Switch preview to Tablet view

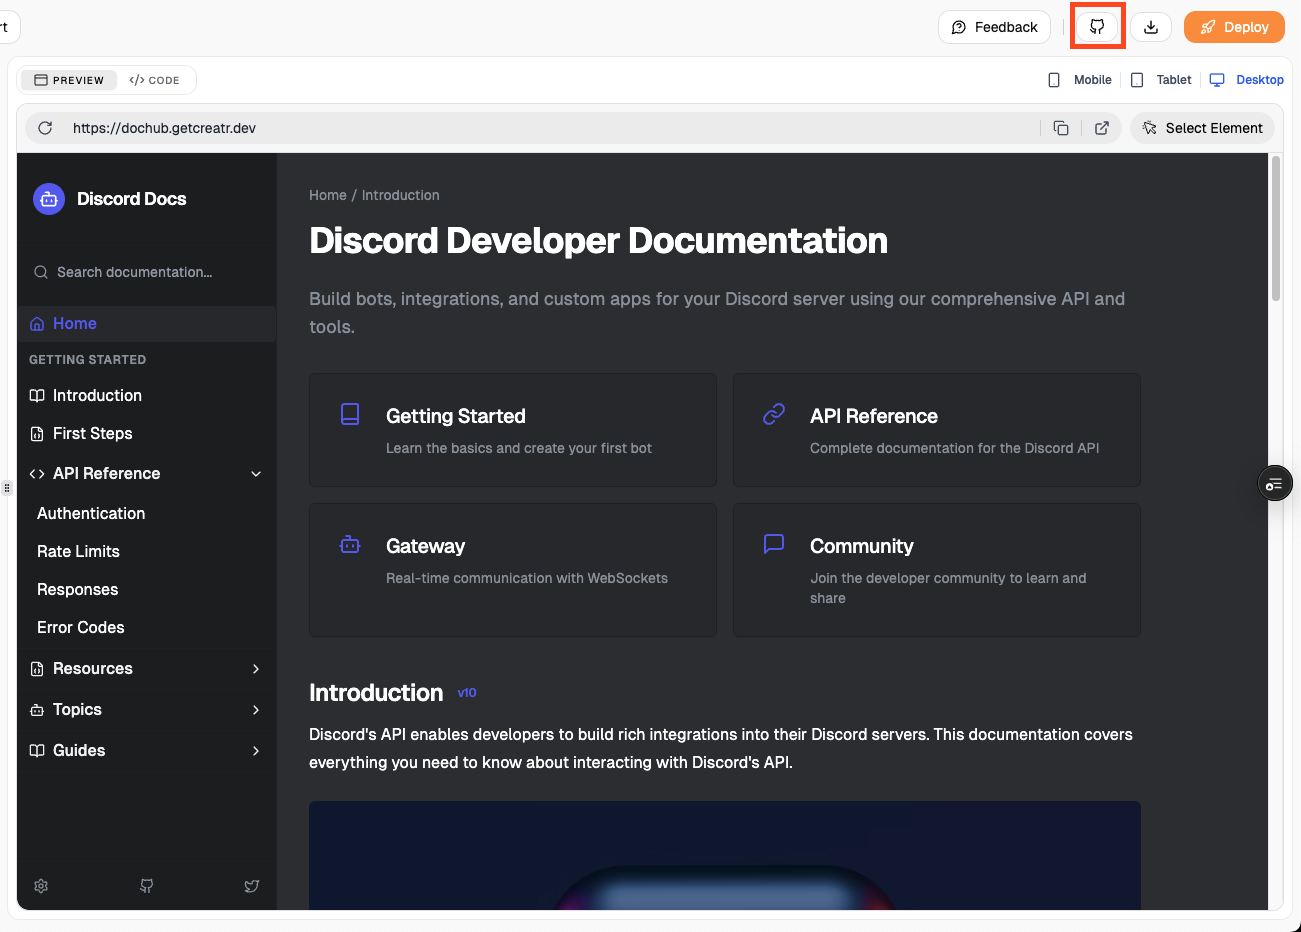coord(1162,79)
